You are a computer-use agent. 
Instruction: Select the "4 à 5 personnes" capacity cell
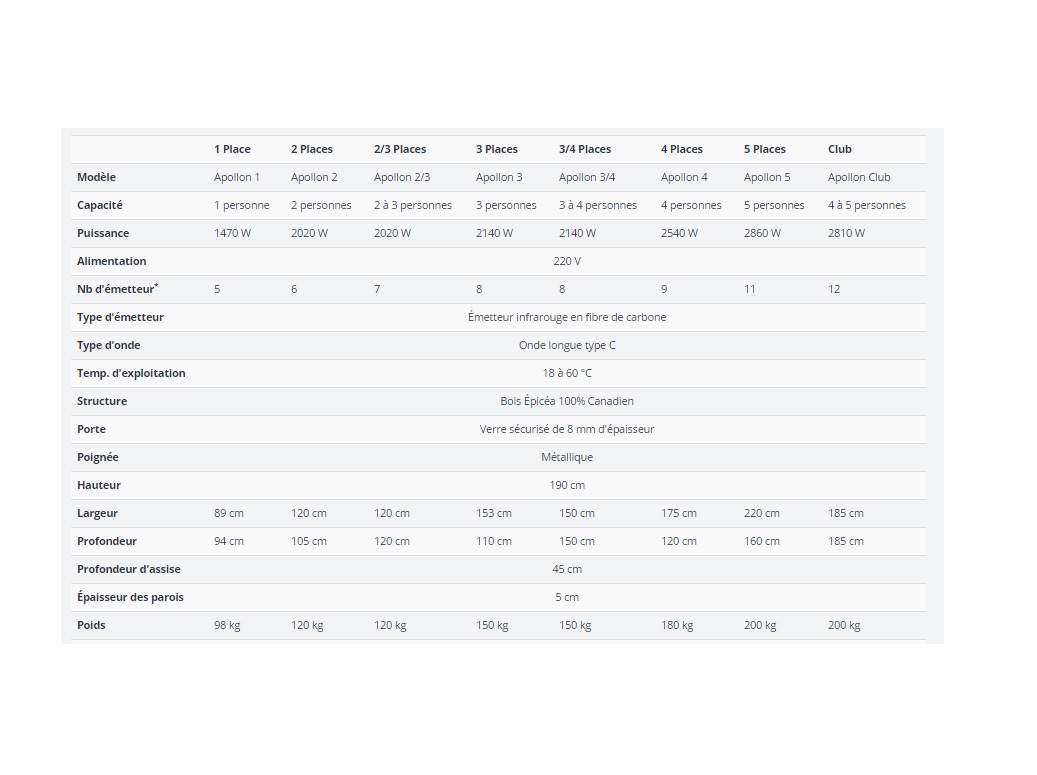(x=866, y=205)
